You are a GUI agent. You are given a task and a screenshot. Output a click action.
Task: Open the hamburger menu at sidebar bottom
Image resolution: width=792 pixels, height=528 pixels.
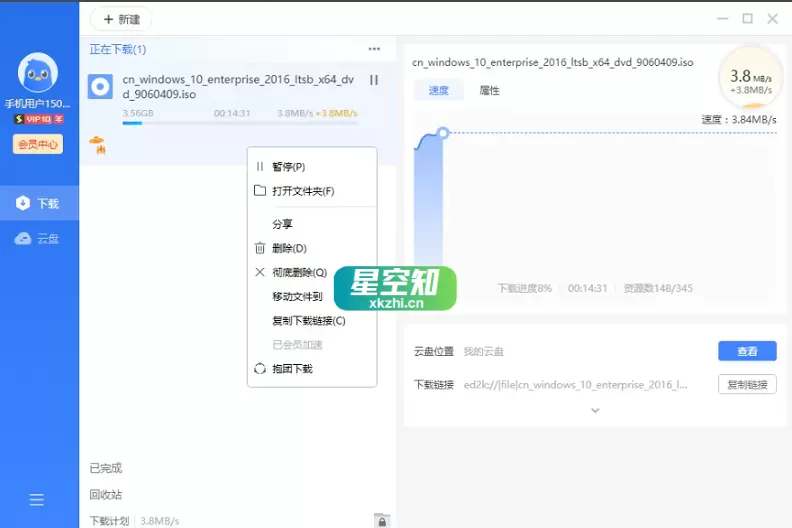(36, 500)
